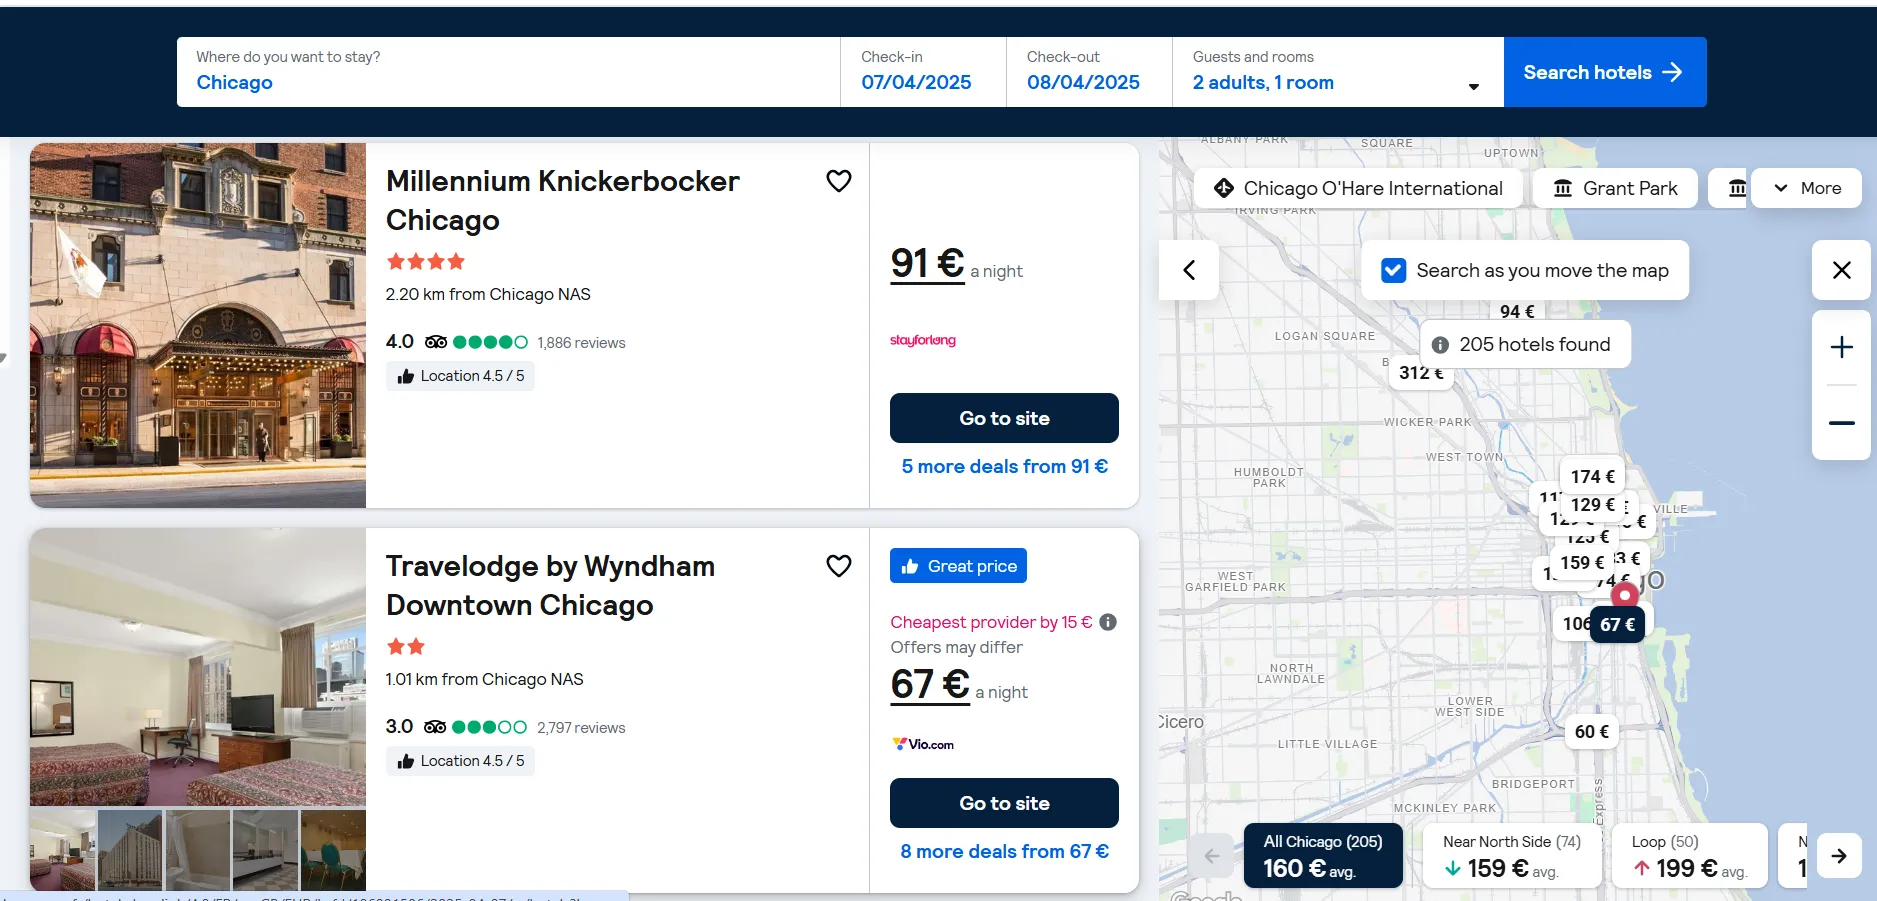Favorite Travelodge by Wyndham using the heart
The height and width of the screenshot is (901, 1877).
click(838, 565)
